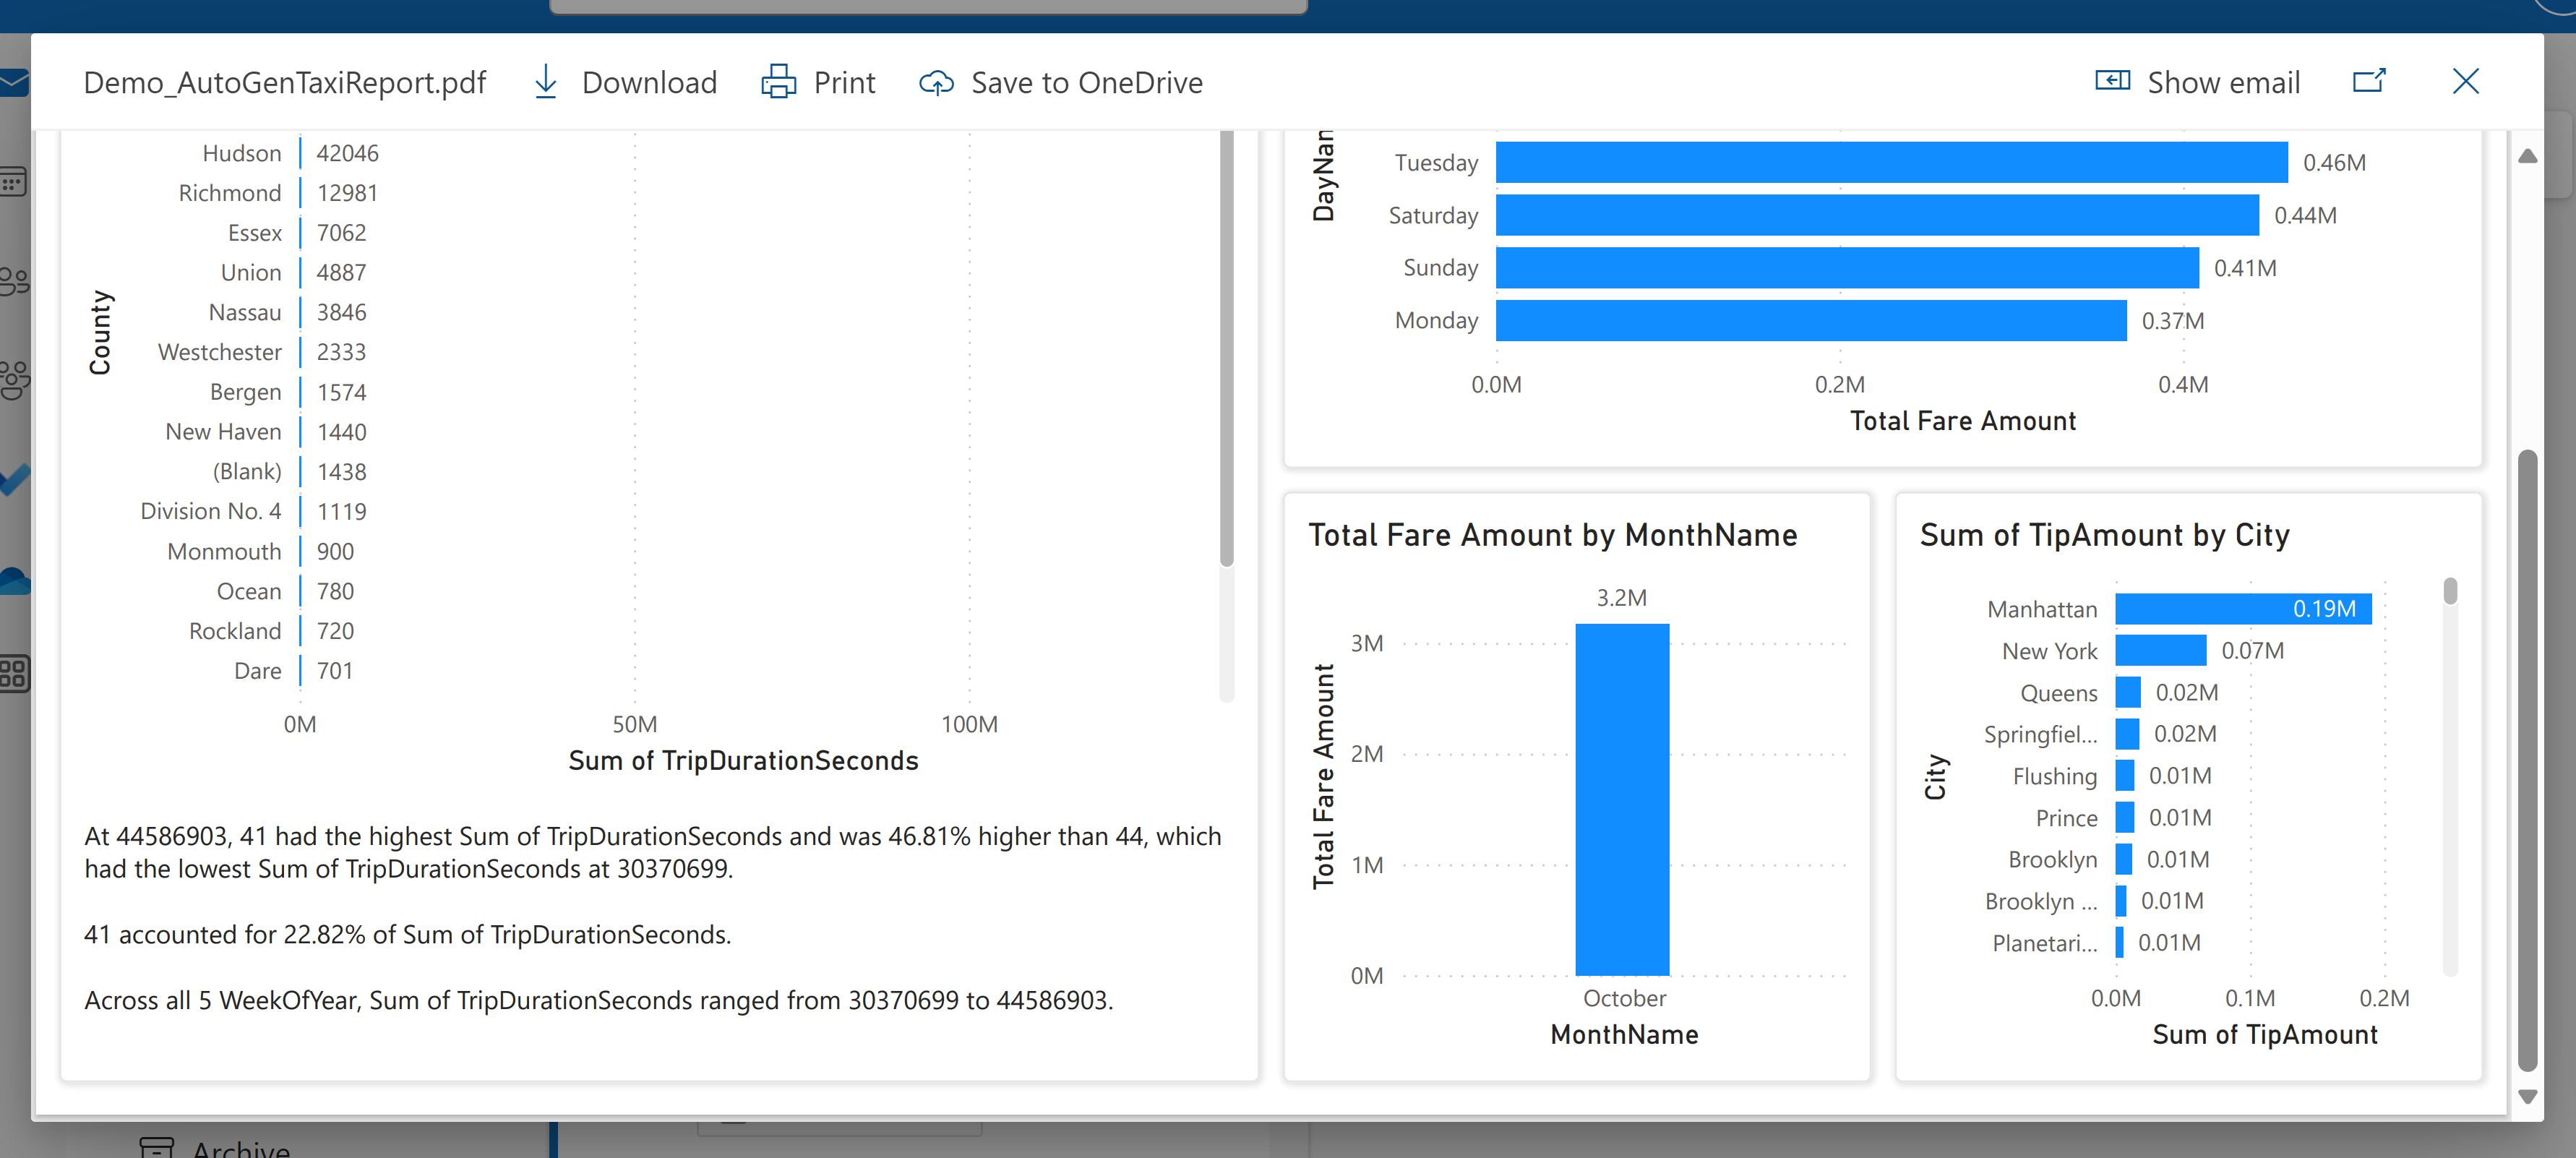The image size is (2576, 1158).
Task: Open the PDF in a new window icon
Action: (x=2369, y=81)
